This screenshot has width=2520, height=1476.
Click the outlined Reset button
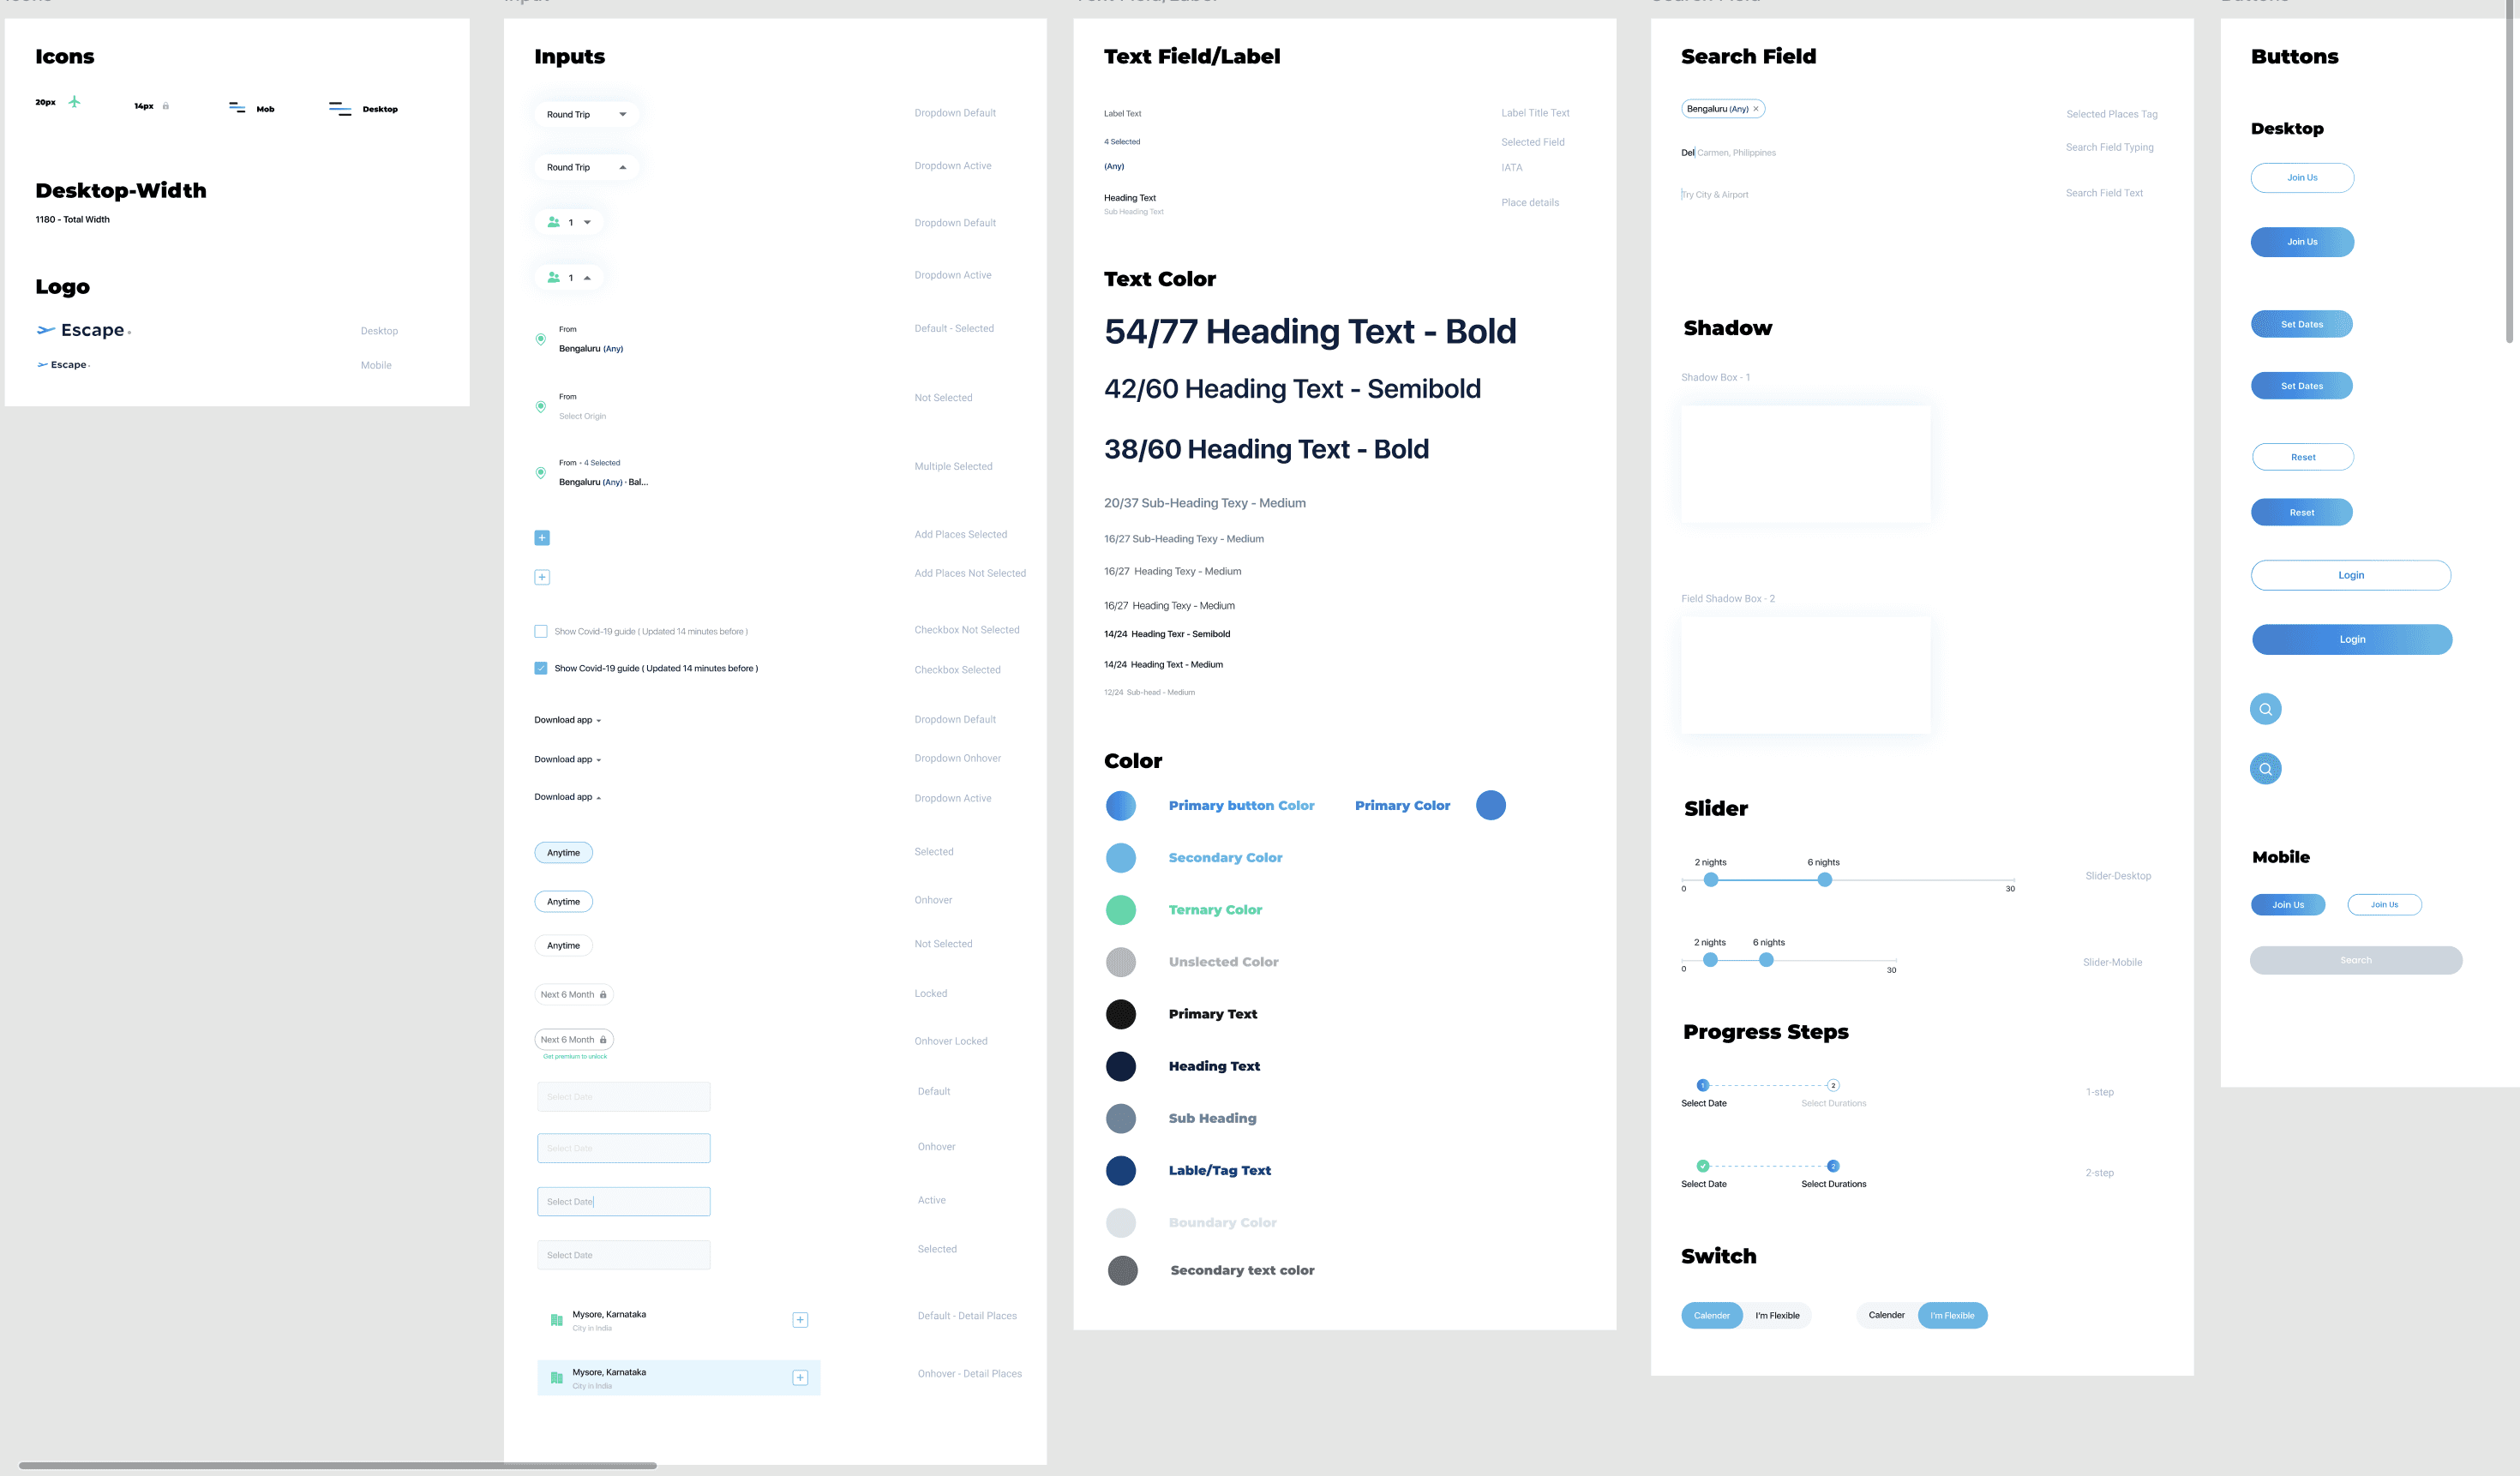point(2302,457)
